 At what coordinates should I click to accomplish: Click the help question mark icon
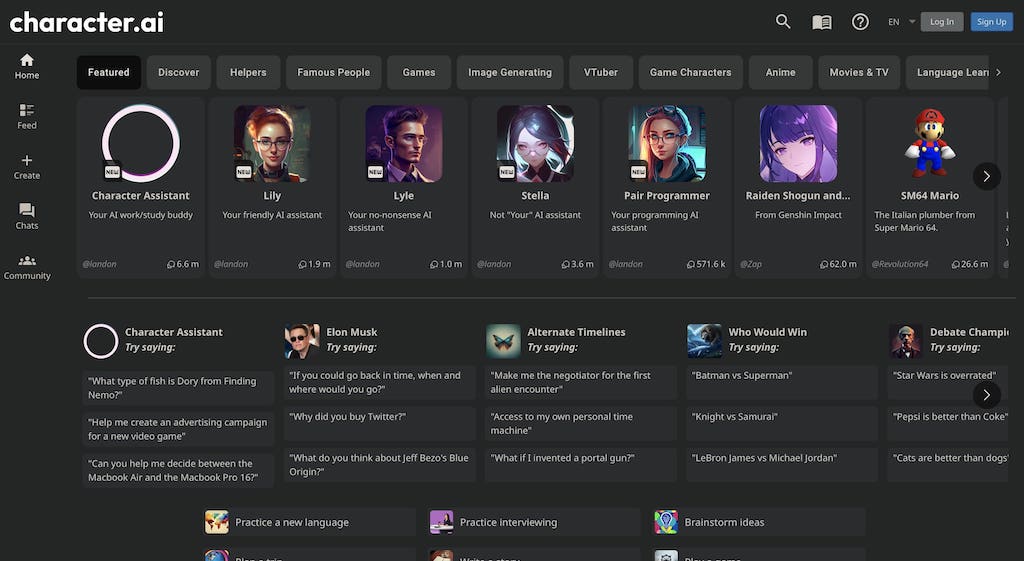click(x=860, y=22)
